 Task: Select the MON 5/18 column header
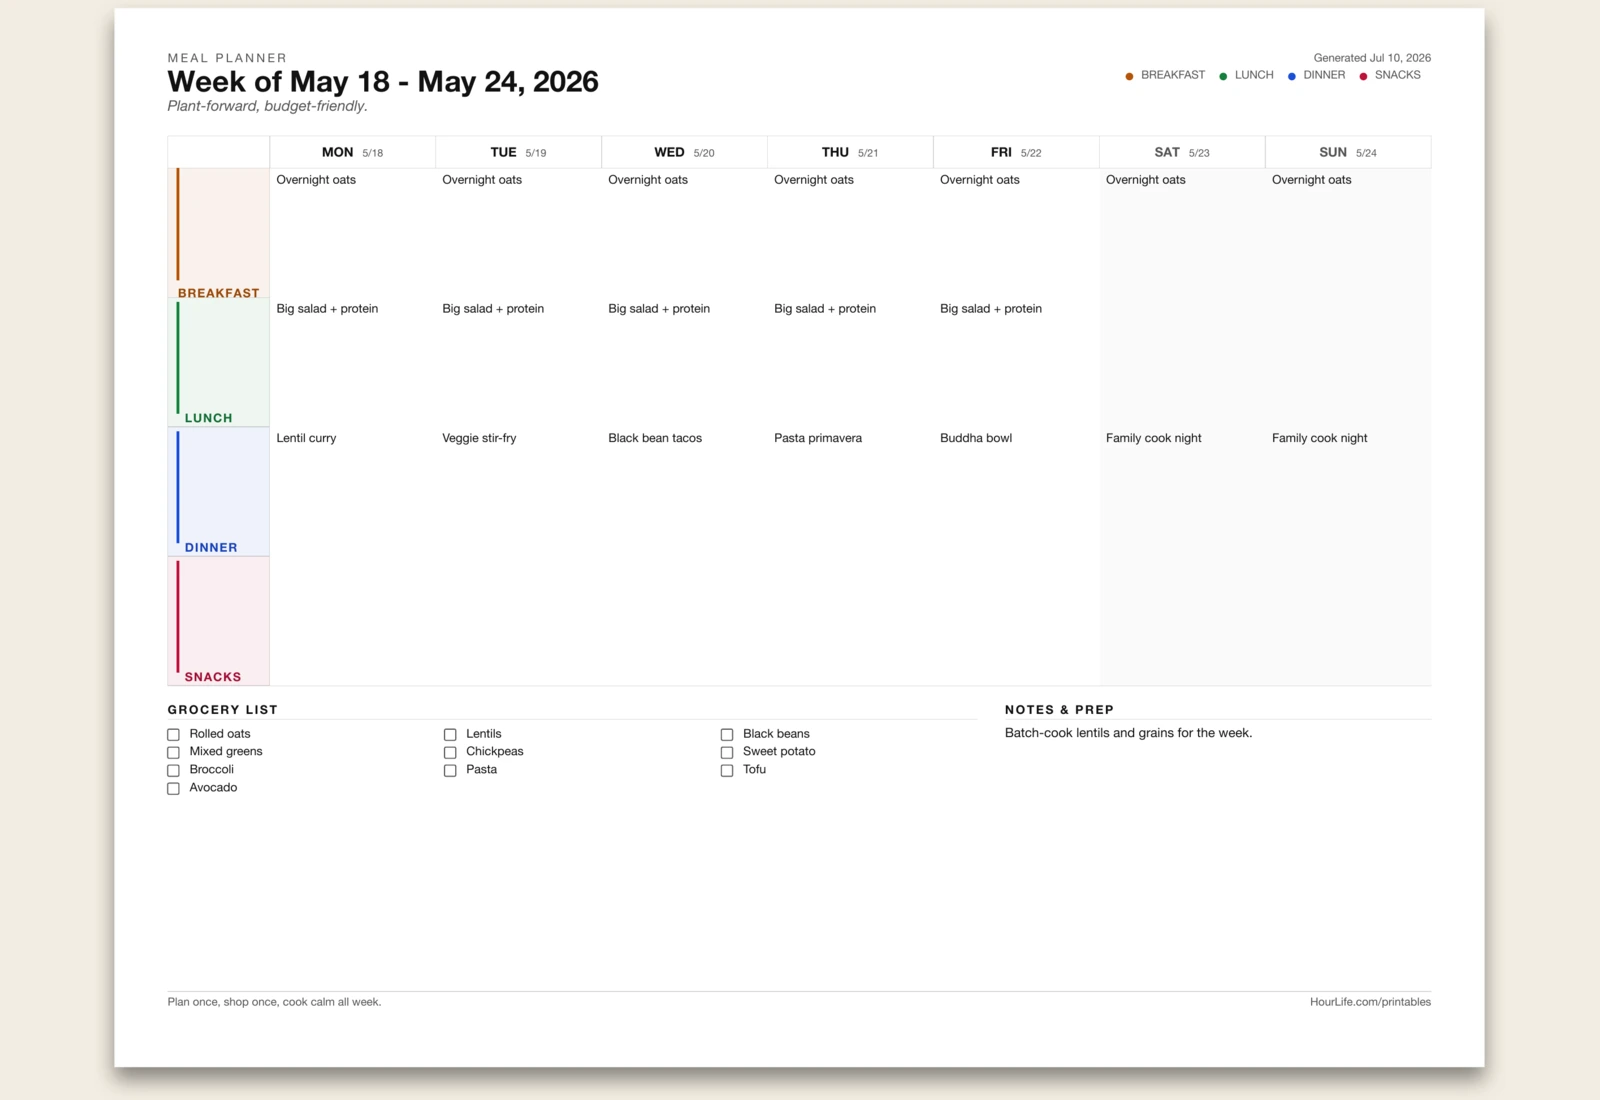(x=352, y=152)
